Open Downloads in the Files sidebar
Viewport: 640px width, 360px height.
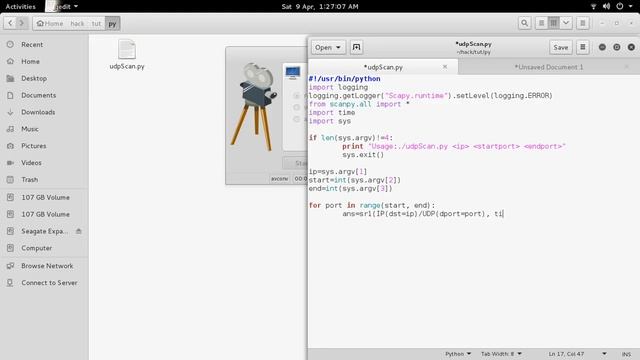click(x=38, y=112)
